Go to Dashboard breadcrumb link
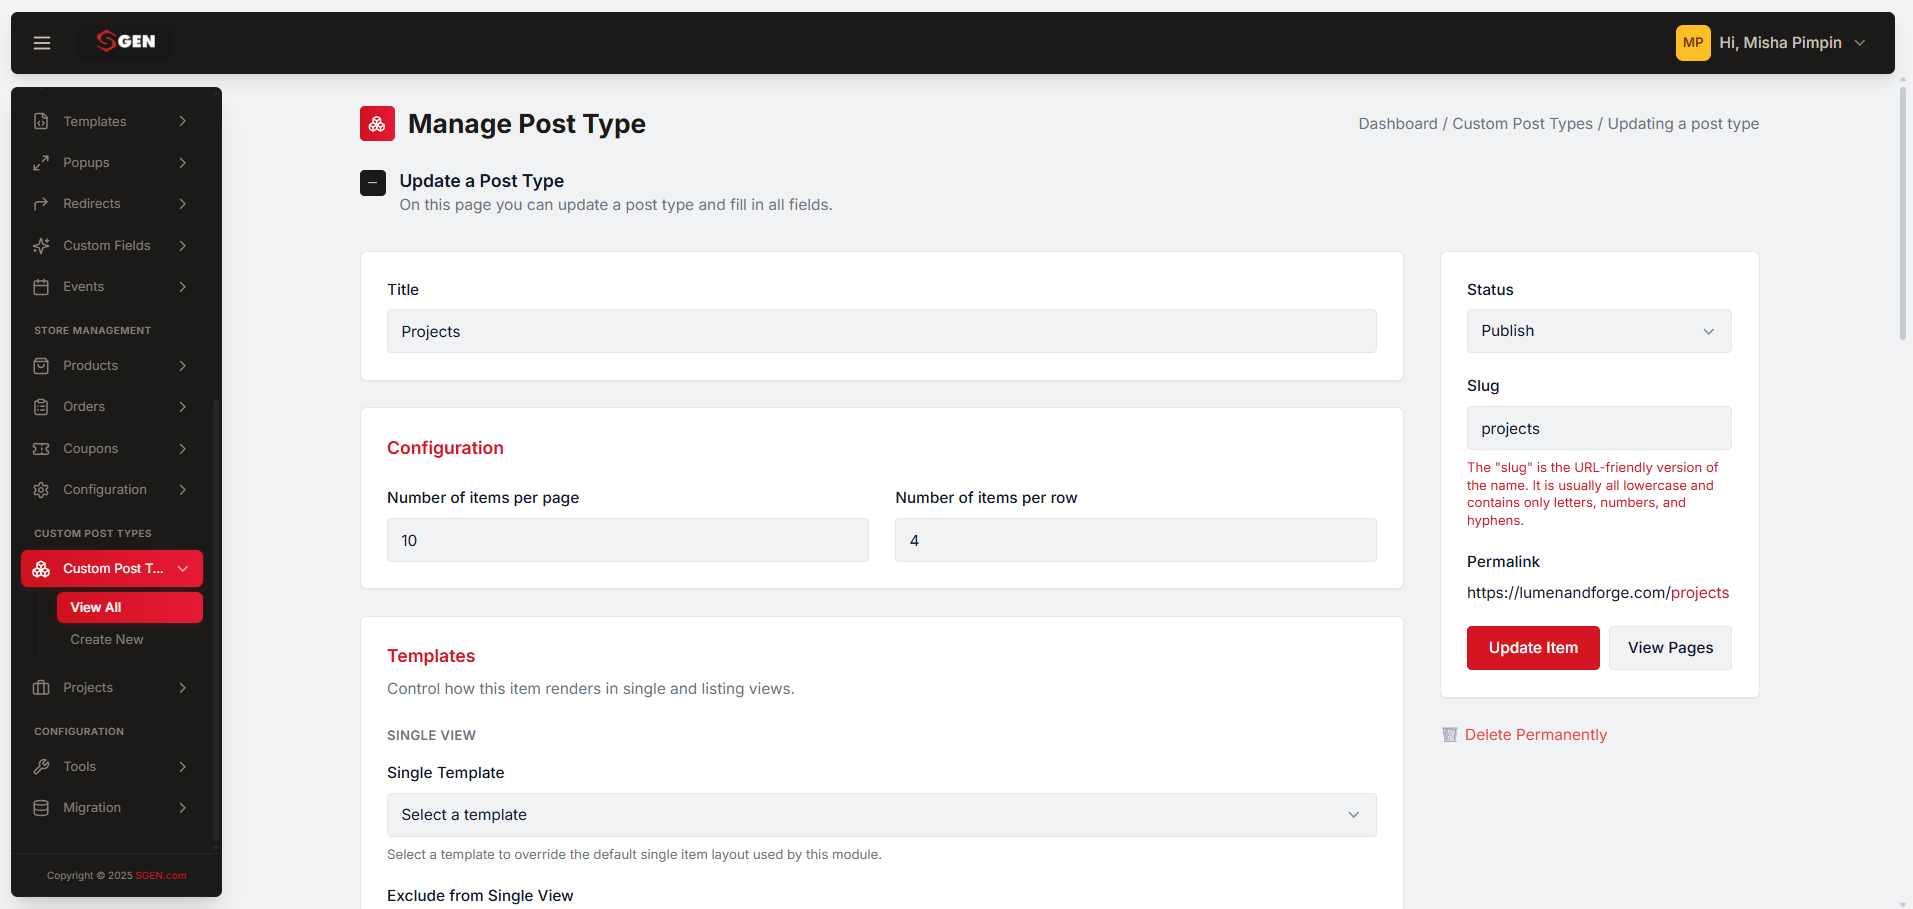Screen dimensions: 1913x909 point(1398,124)
